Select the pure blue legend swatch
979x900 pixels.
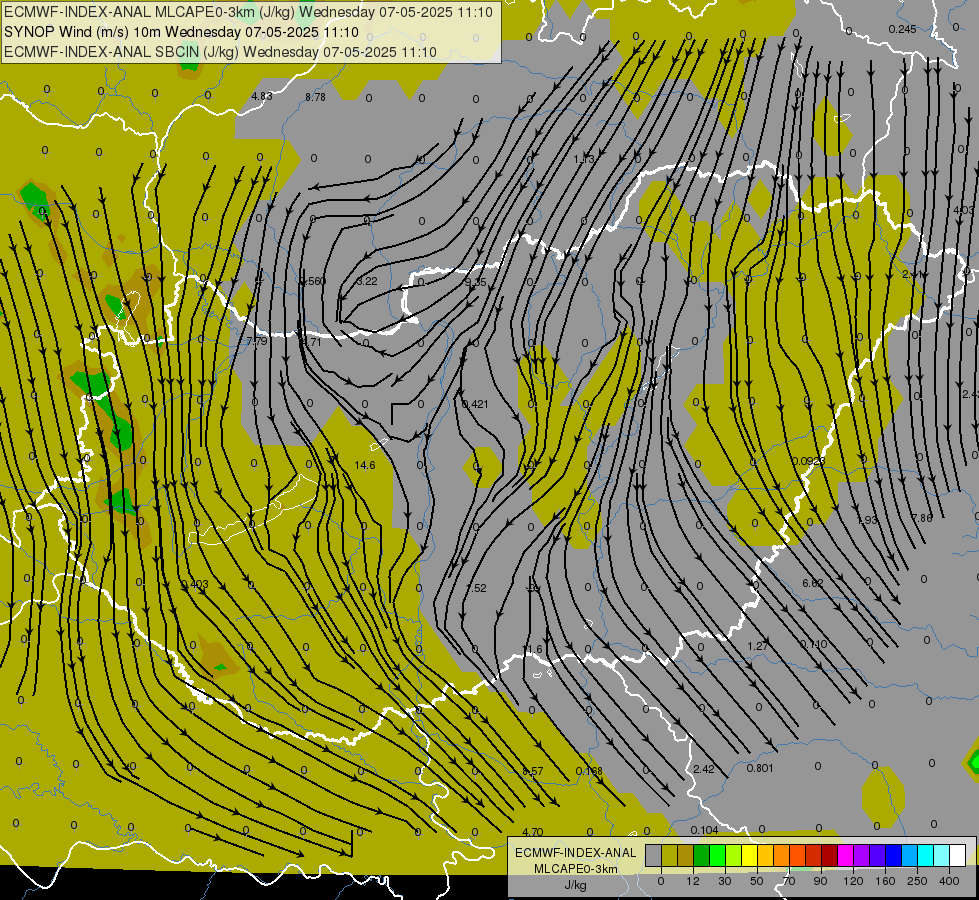[x=893, y=856]
